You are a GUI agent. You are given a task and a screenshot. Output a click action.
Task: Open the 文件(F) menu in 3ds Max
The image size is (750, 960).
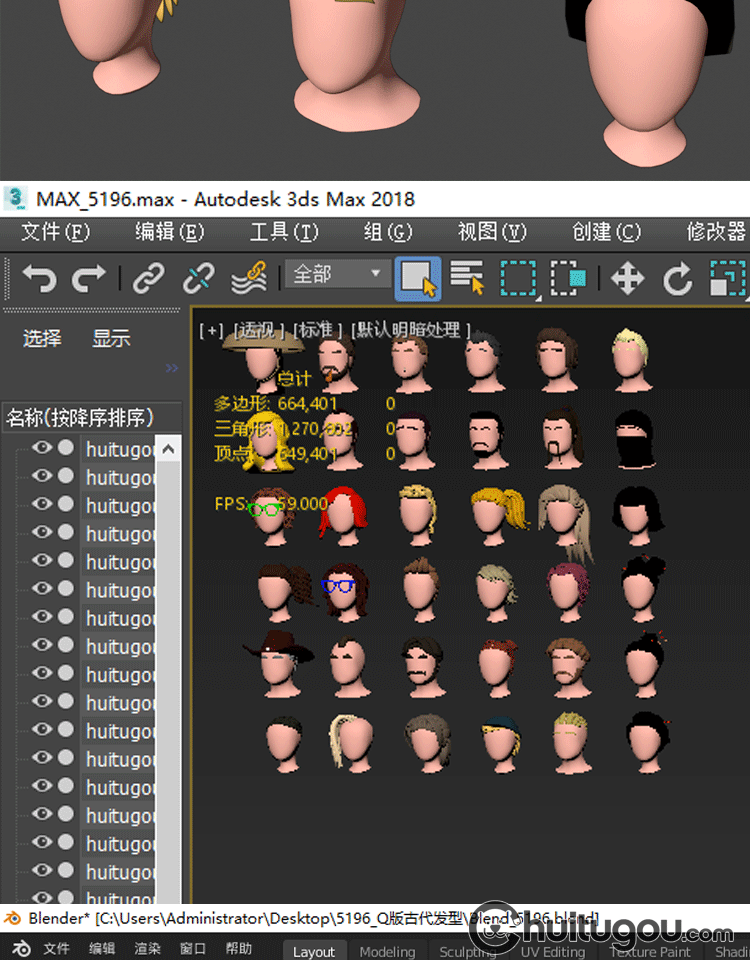click(55, 232)
